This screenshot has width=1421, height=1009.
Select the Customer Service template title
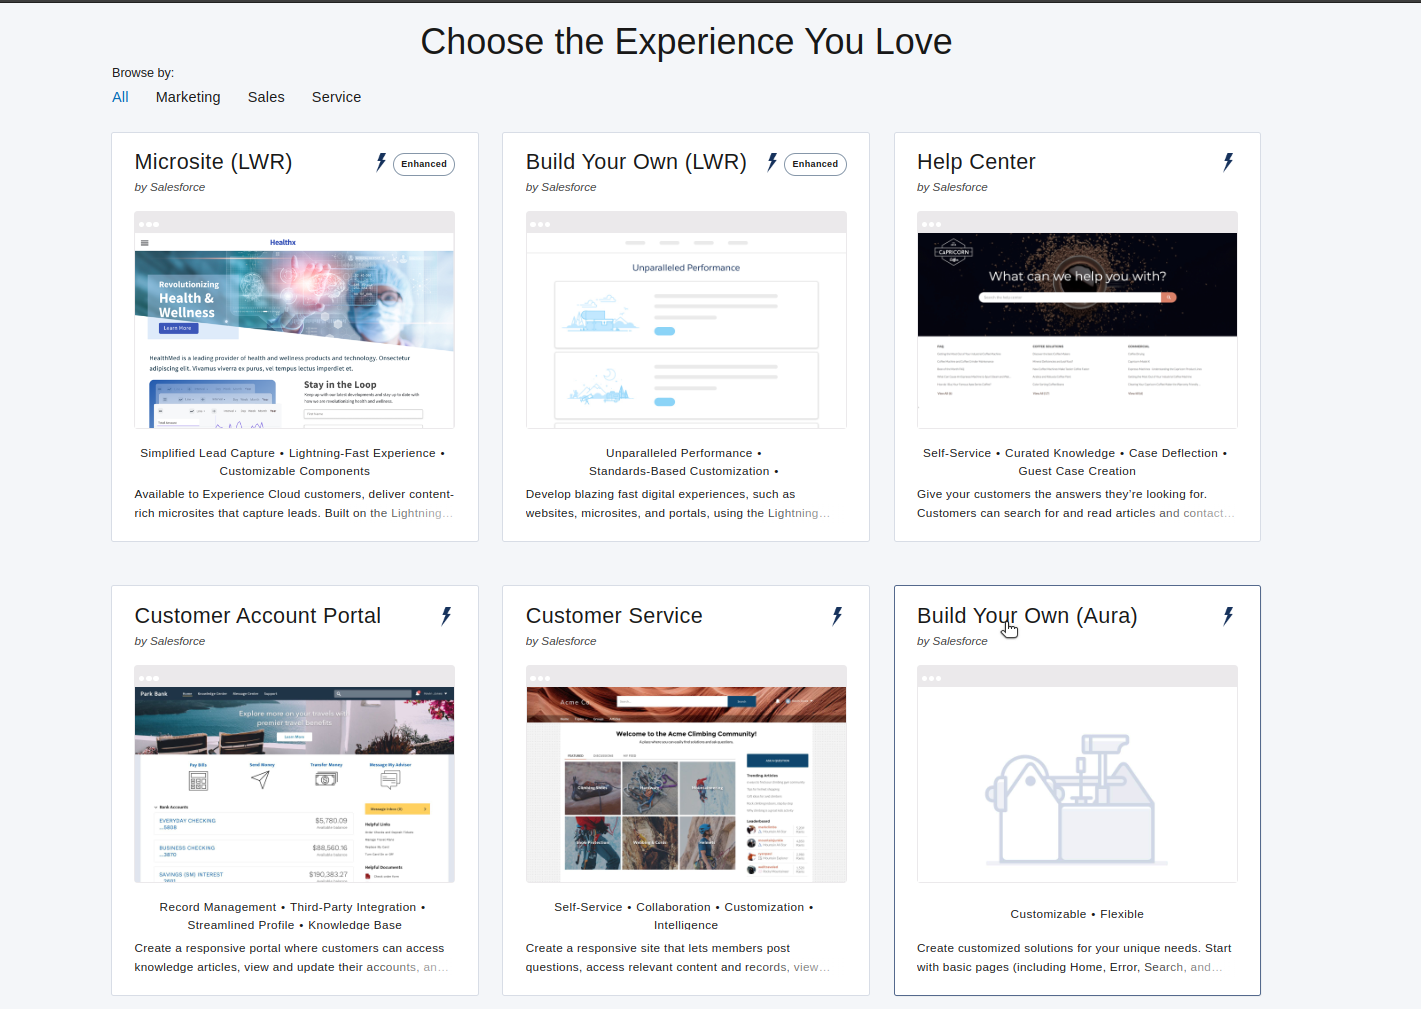[x=614, y=616]
